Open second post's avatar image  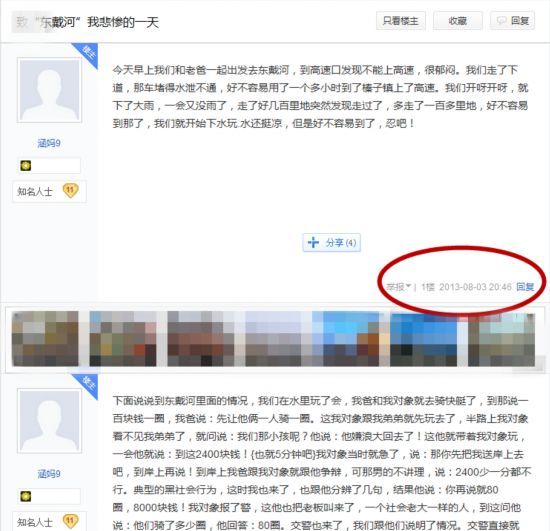[49, 421]
